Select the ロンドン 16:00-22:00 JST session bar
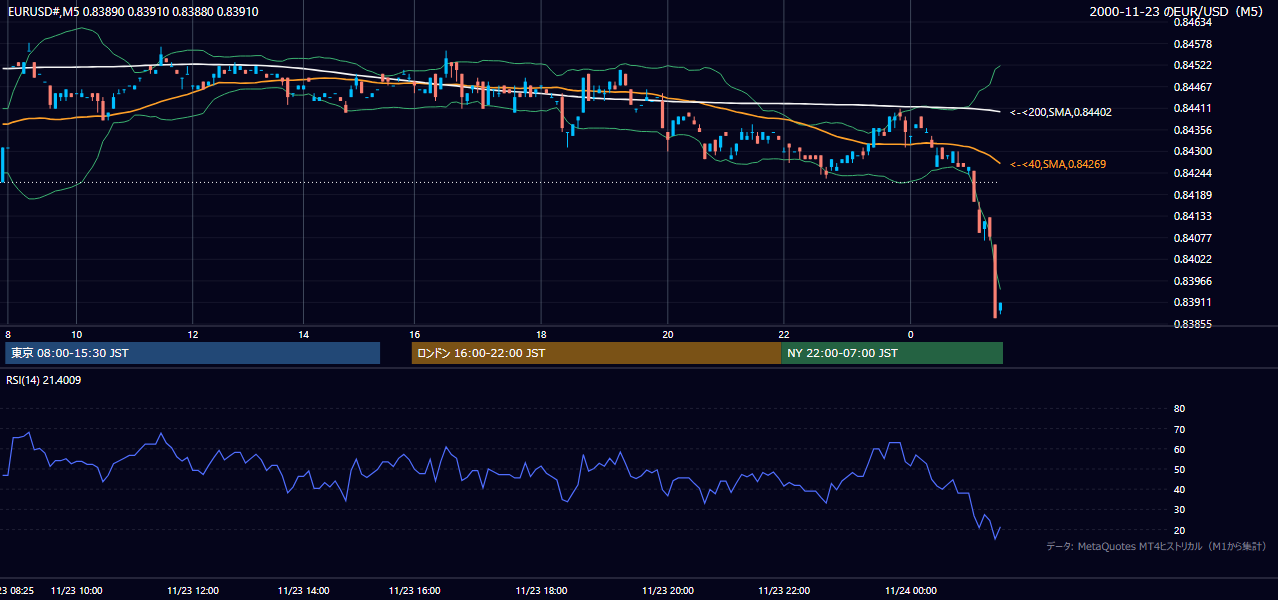The image size is (1278, 600). [x=596, y=353]
